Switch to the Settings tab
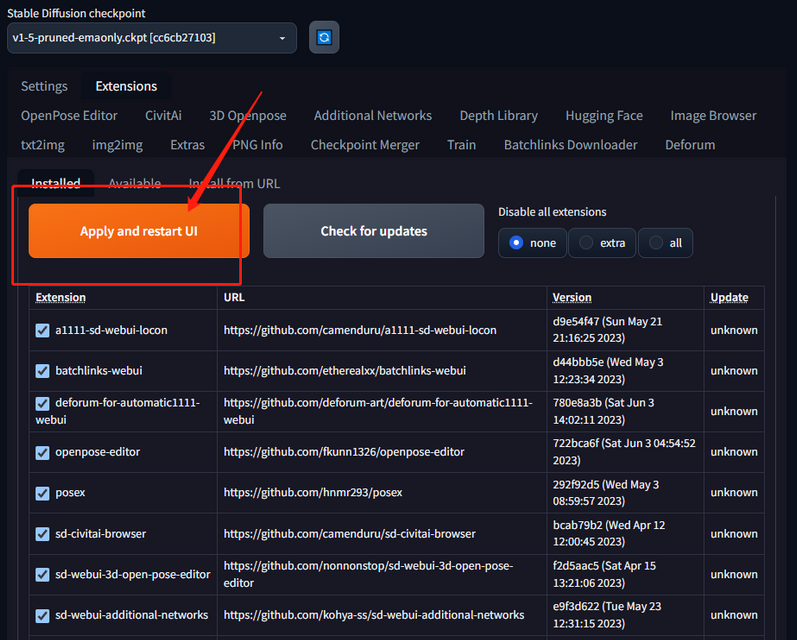Screen dimensions: 797x640 pyautogui.click(x=44, y=86)
